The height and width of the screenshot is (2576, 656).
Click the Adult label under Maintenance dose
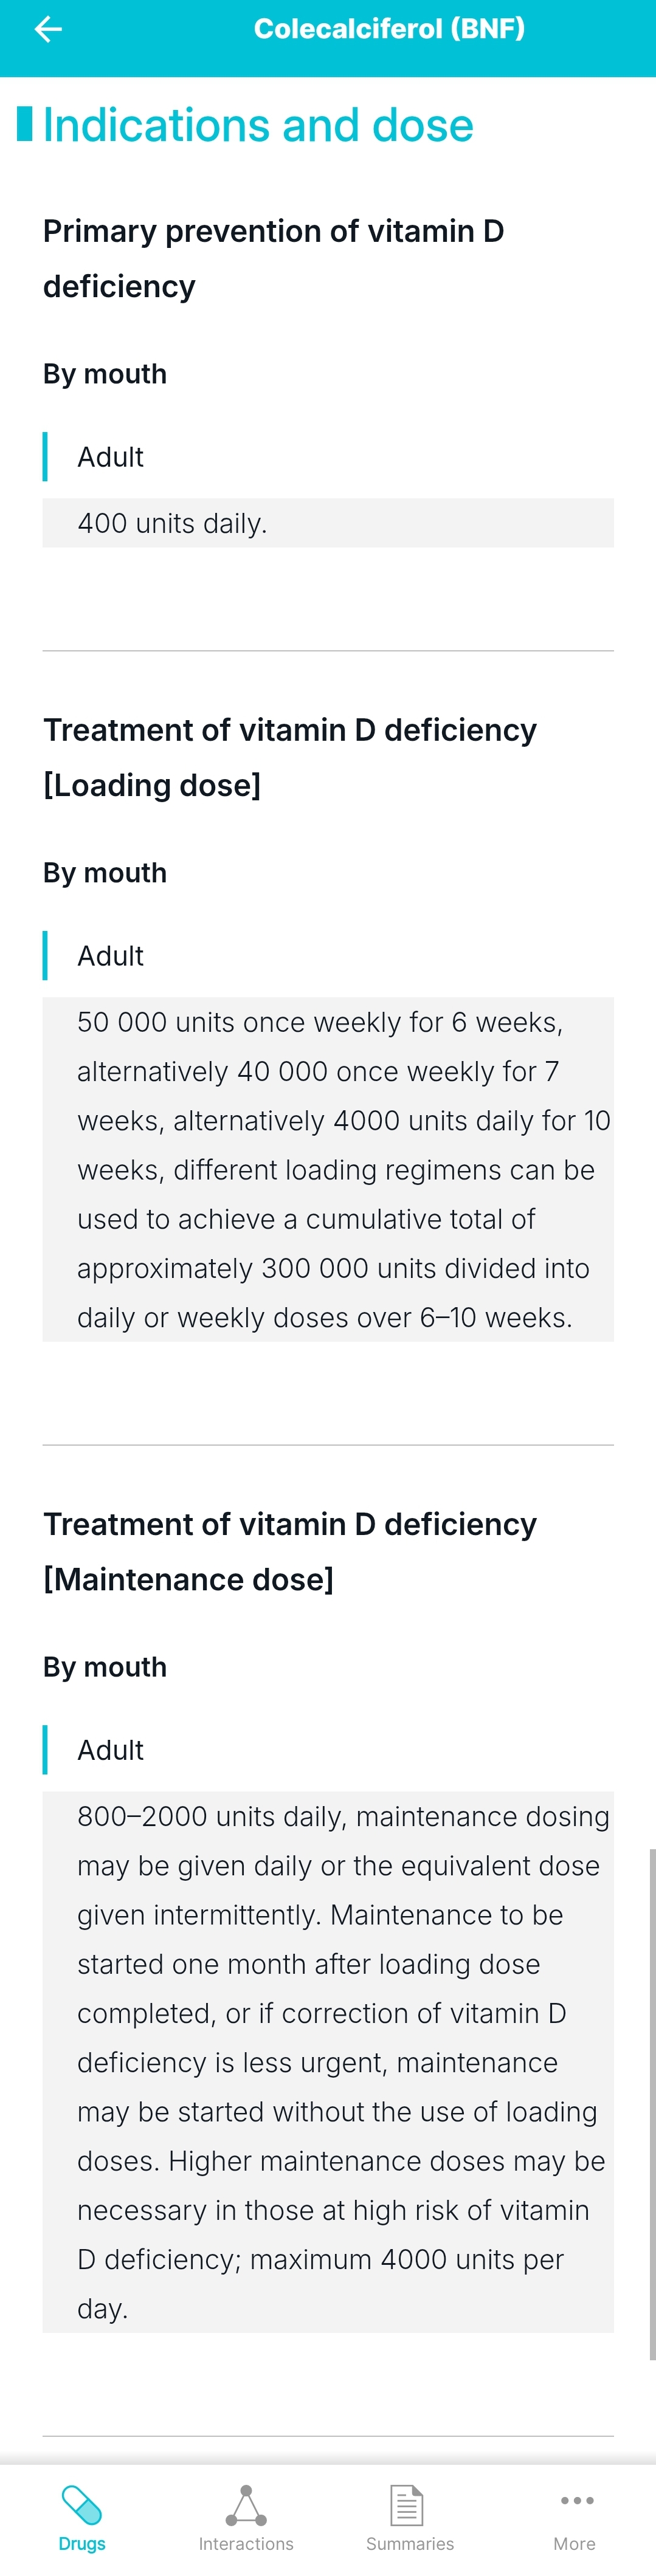pyautogui.click(x=110, y=1750)
